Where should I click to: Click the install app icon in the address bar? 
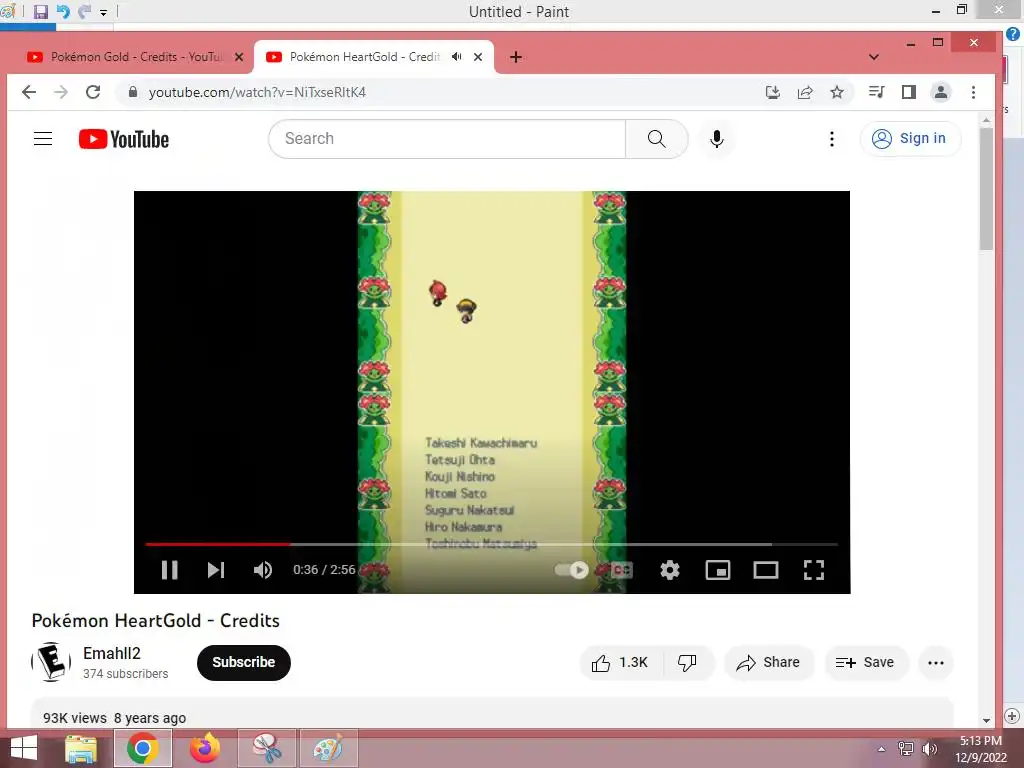click(x=773, y=92)
